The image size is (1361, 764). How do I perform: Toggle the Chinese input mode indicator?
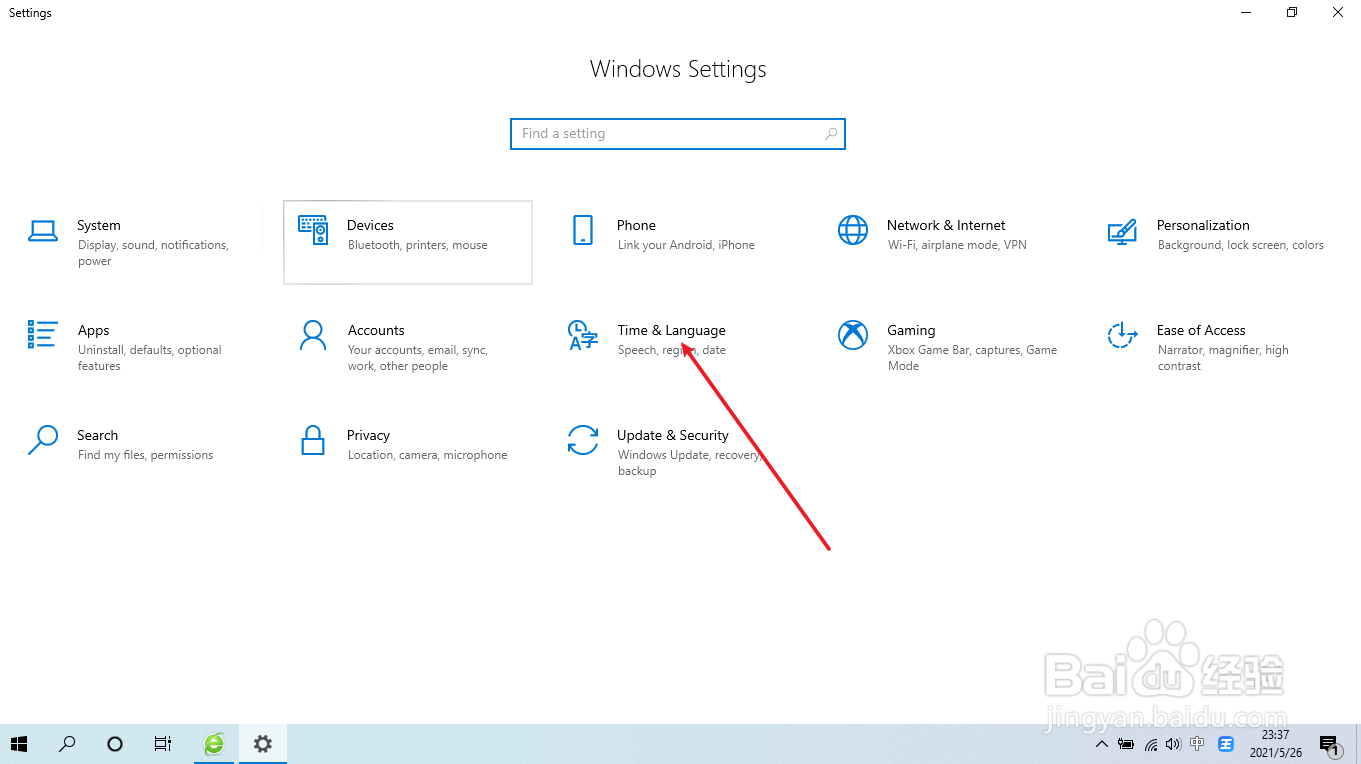[x=1198, y=744]
